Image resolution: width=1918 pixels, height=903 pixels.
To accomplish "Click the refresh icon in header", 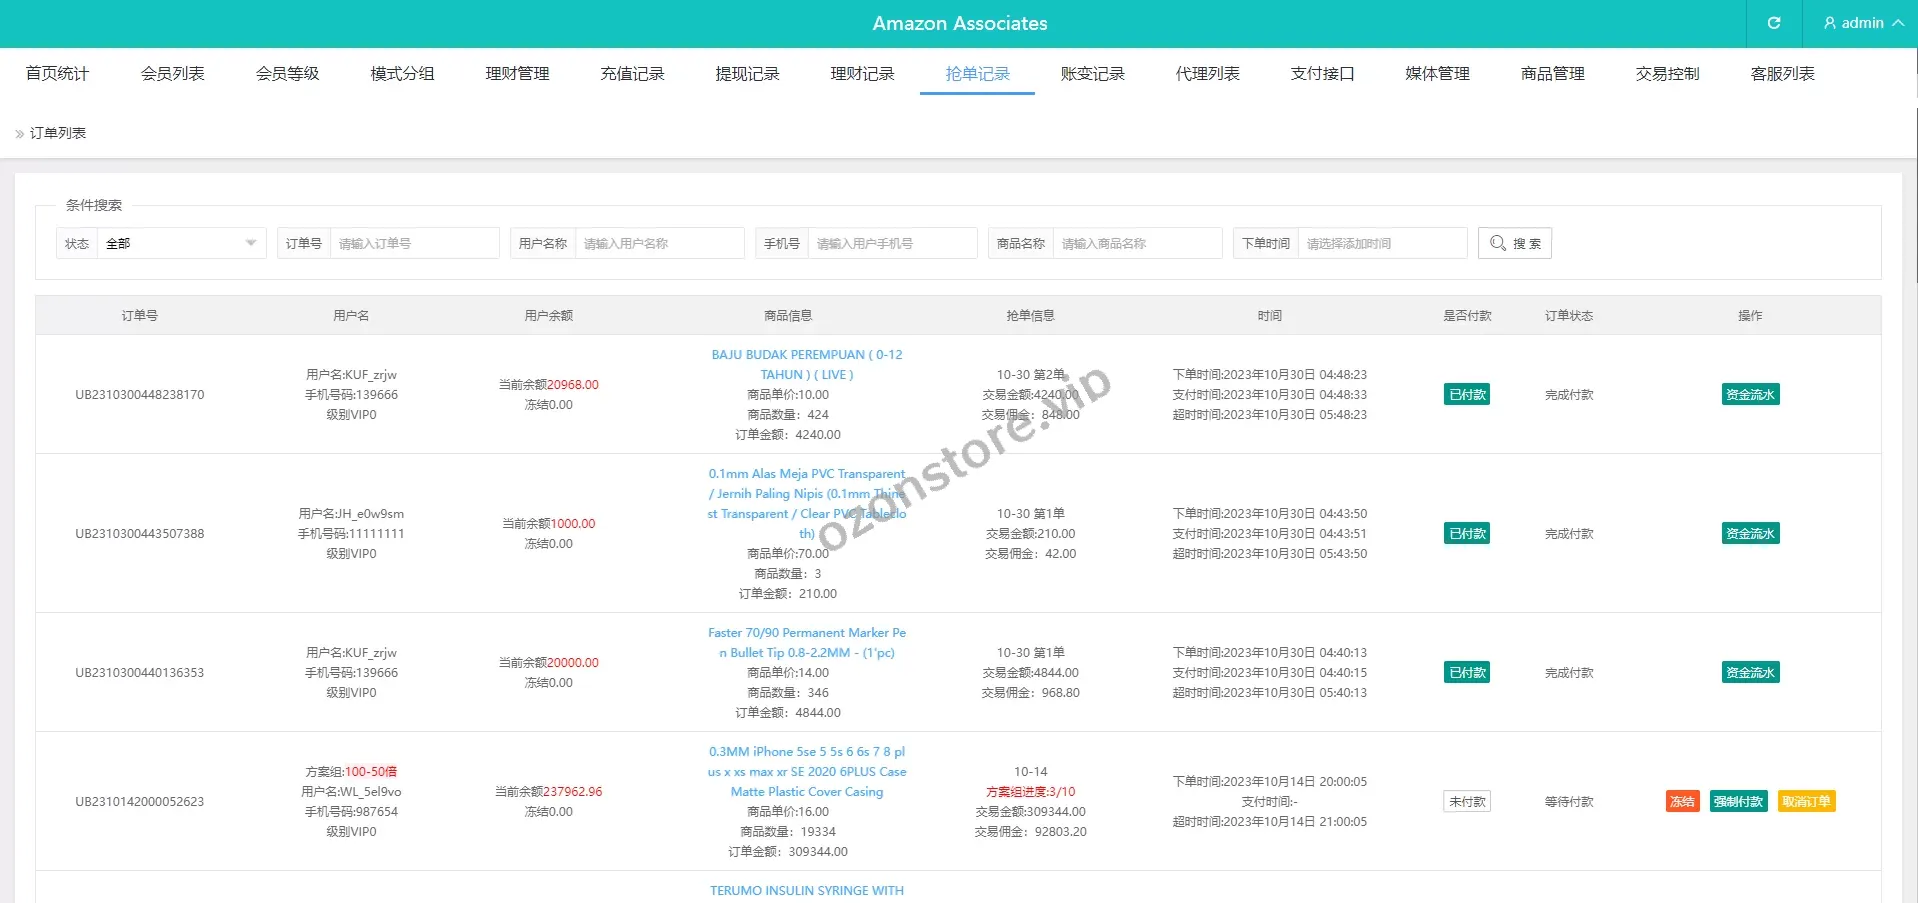I will [x=1774, y=23].
